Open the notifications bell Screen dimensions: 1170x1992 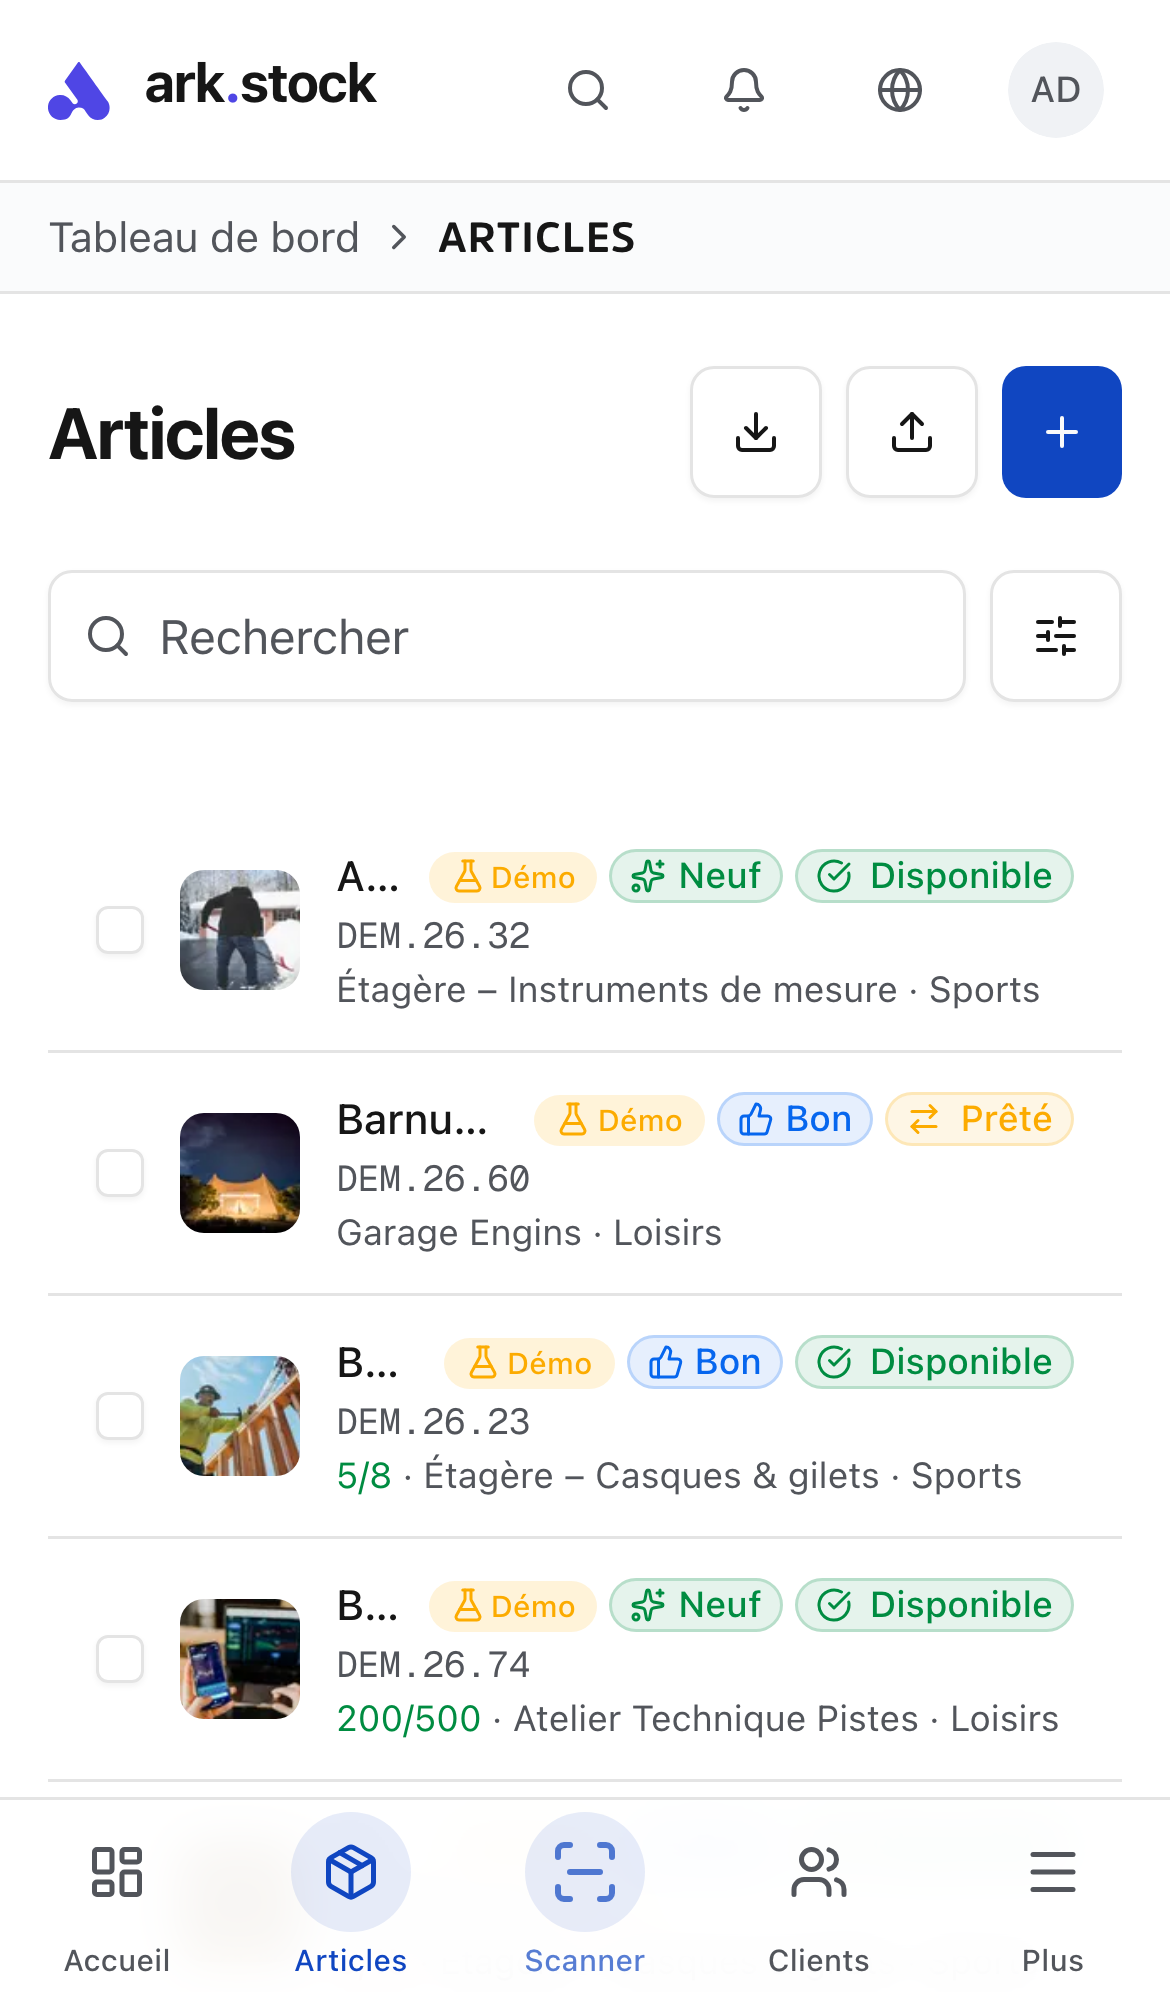744,90
